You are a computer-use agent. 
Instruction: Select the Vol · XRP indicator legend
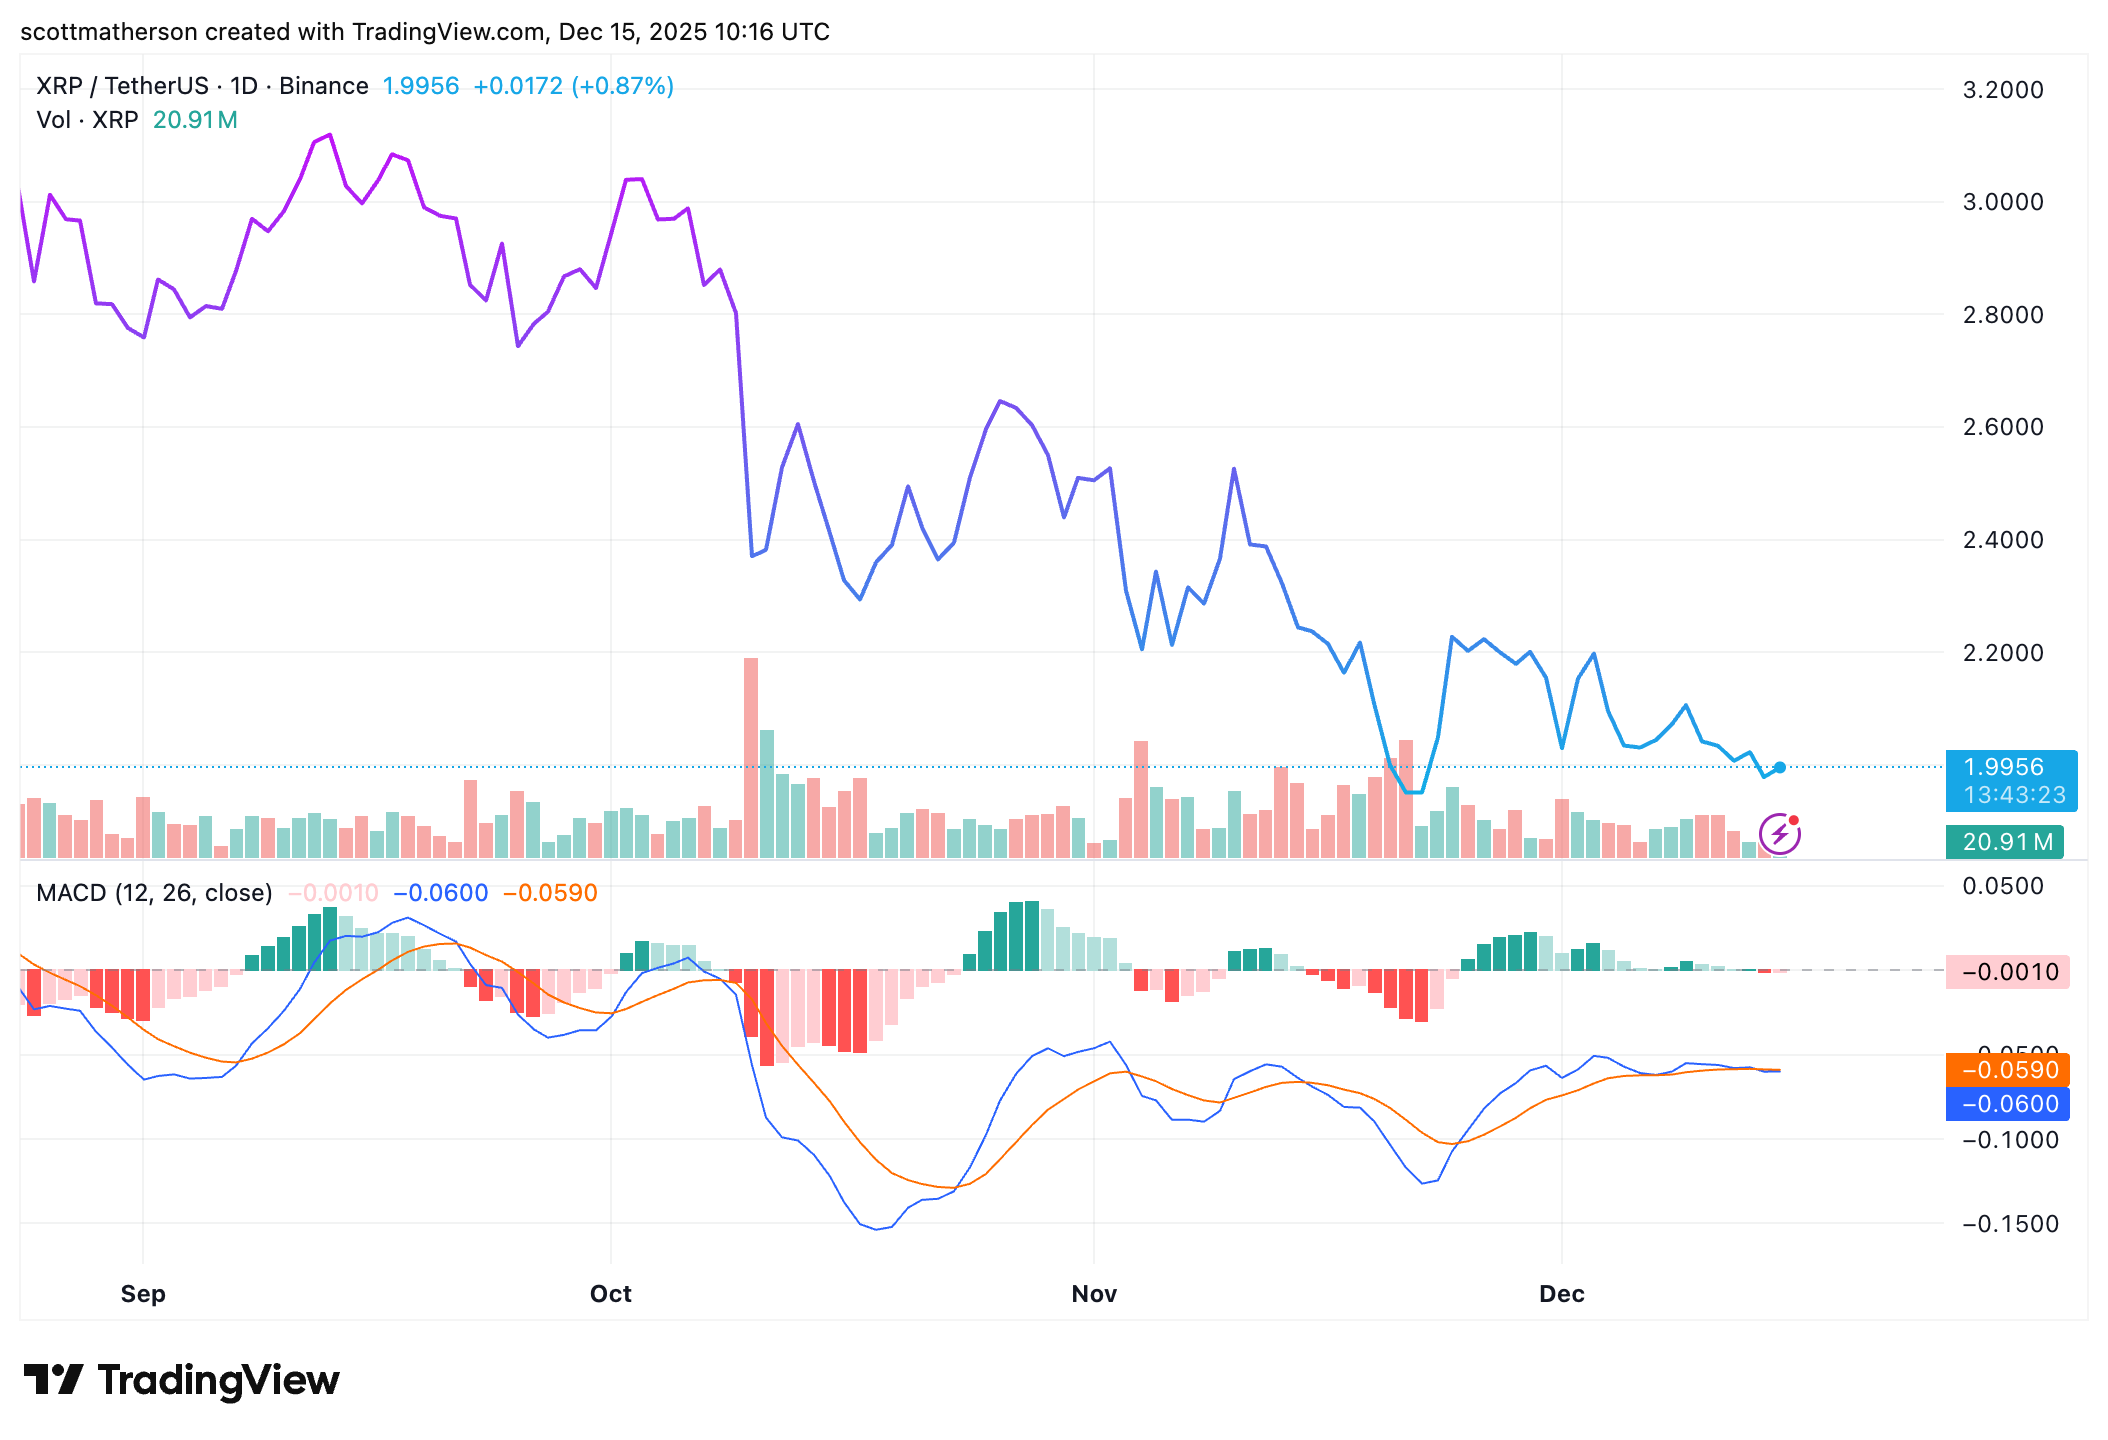click(88, 120)
